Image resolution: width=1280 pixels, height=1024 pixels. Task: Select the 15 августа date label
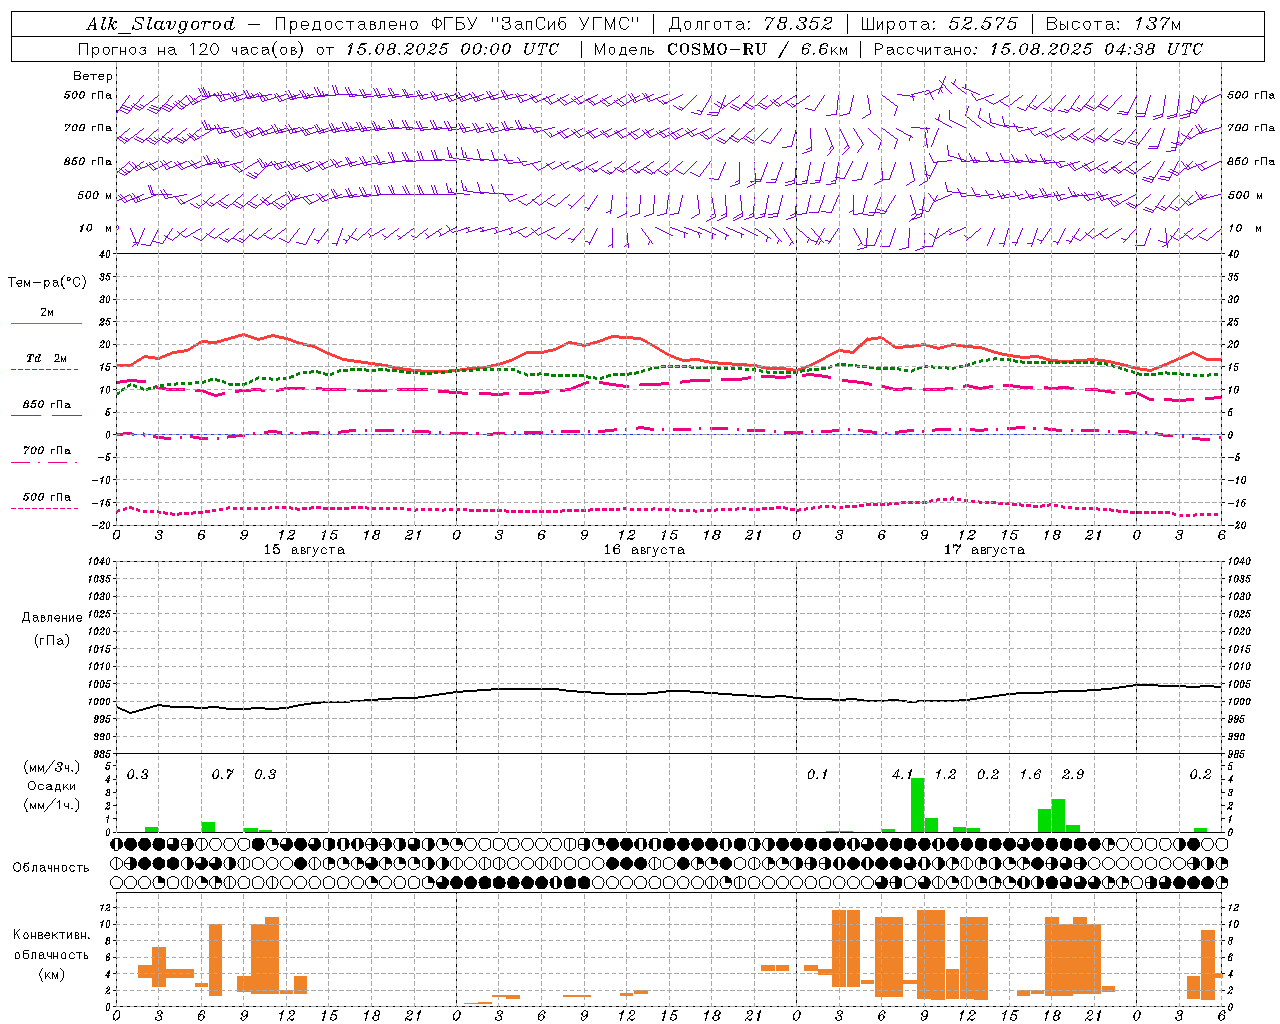tap(304, 550)
